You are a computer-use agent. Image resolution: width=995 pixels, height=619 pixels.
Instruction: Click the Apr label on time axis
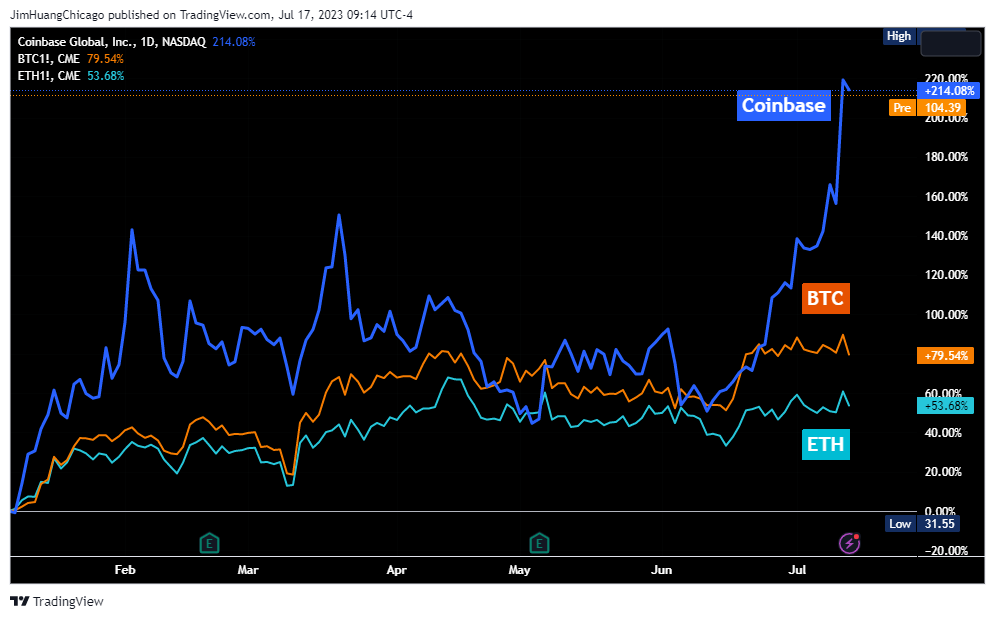(397, 570)
